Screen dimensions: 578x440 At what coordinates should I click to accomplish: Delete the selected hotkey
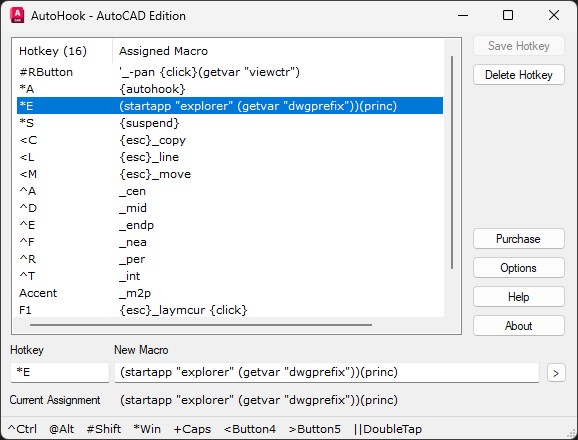coord(519,75)
